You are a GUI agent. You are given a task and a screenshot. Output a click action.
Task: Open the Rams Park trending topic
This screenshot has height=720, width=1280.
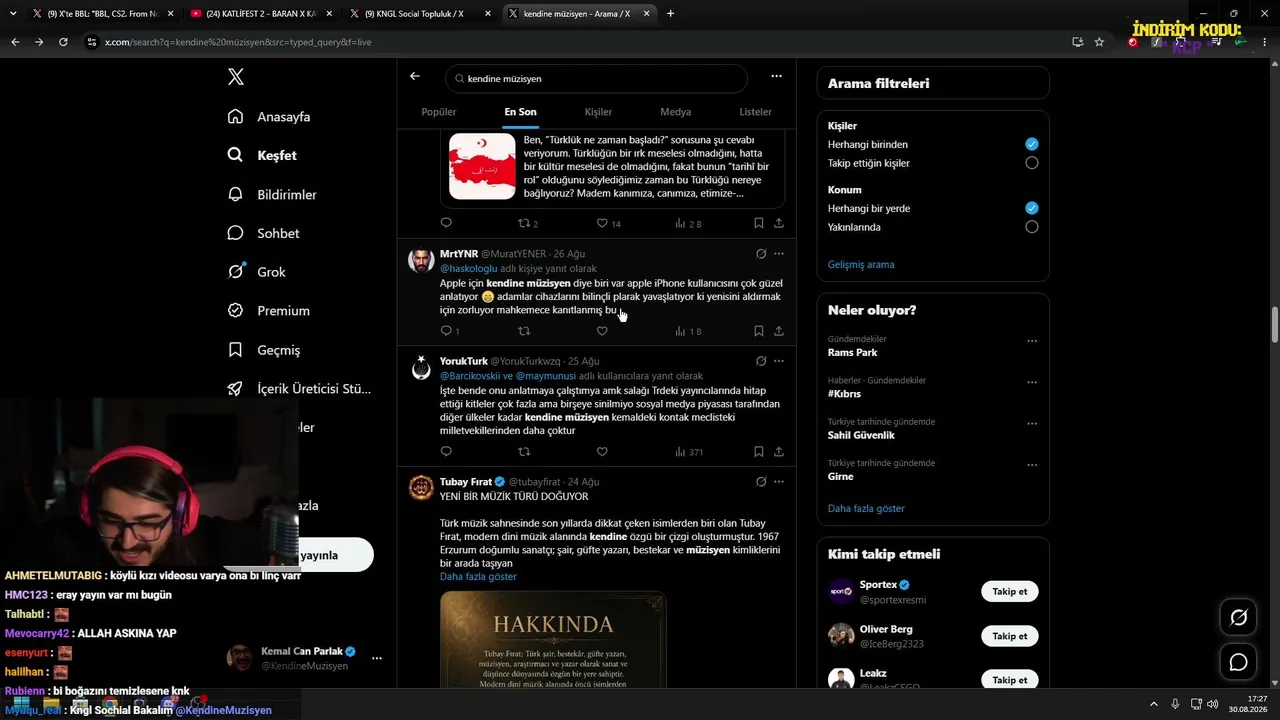(852, 353)
